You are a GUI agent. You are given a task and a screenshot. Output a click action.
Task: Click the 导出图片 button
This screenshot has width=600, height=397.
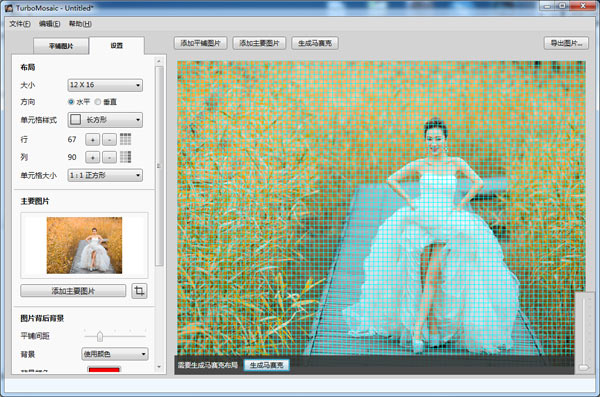[x=566, y=43]
